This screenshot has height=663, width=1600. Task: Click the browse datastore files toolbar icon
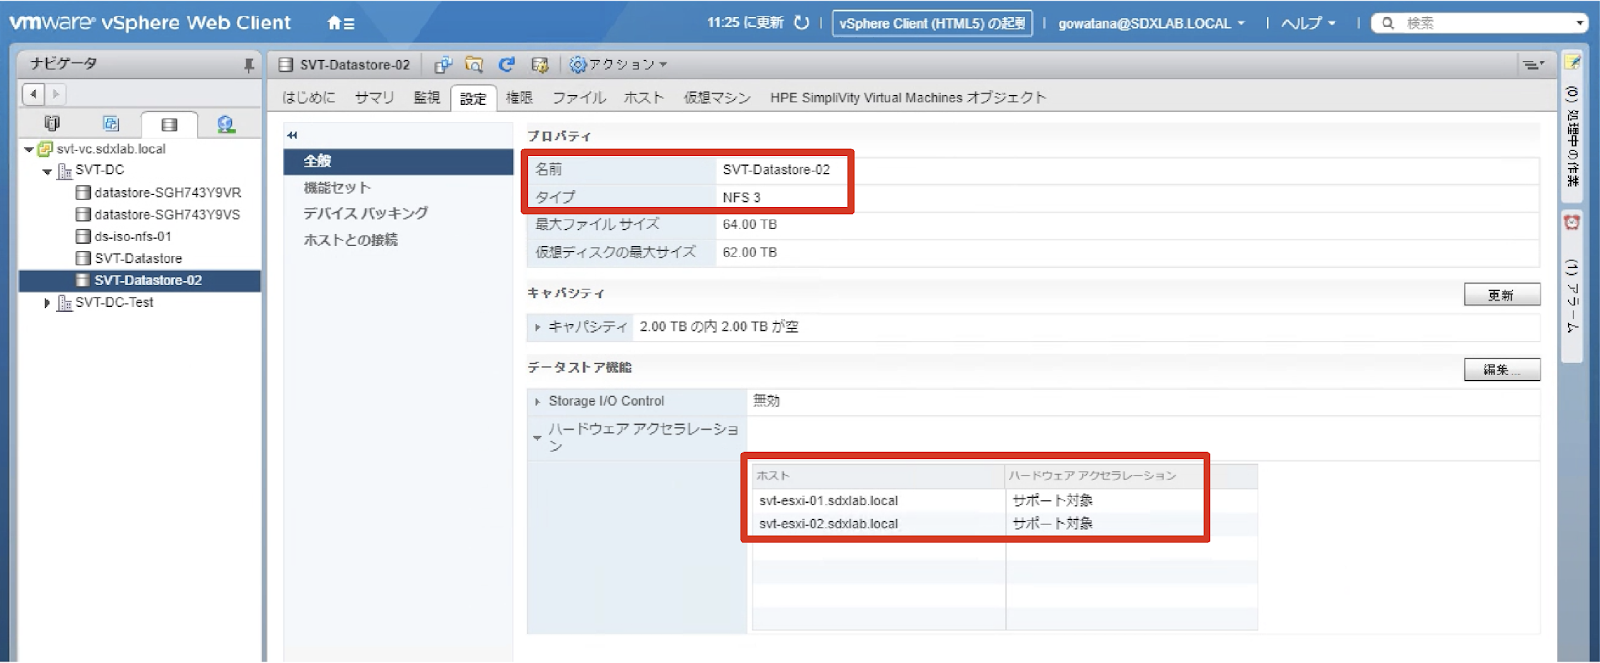point(474,65)
